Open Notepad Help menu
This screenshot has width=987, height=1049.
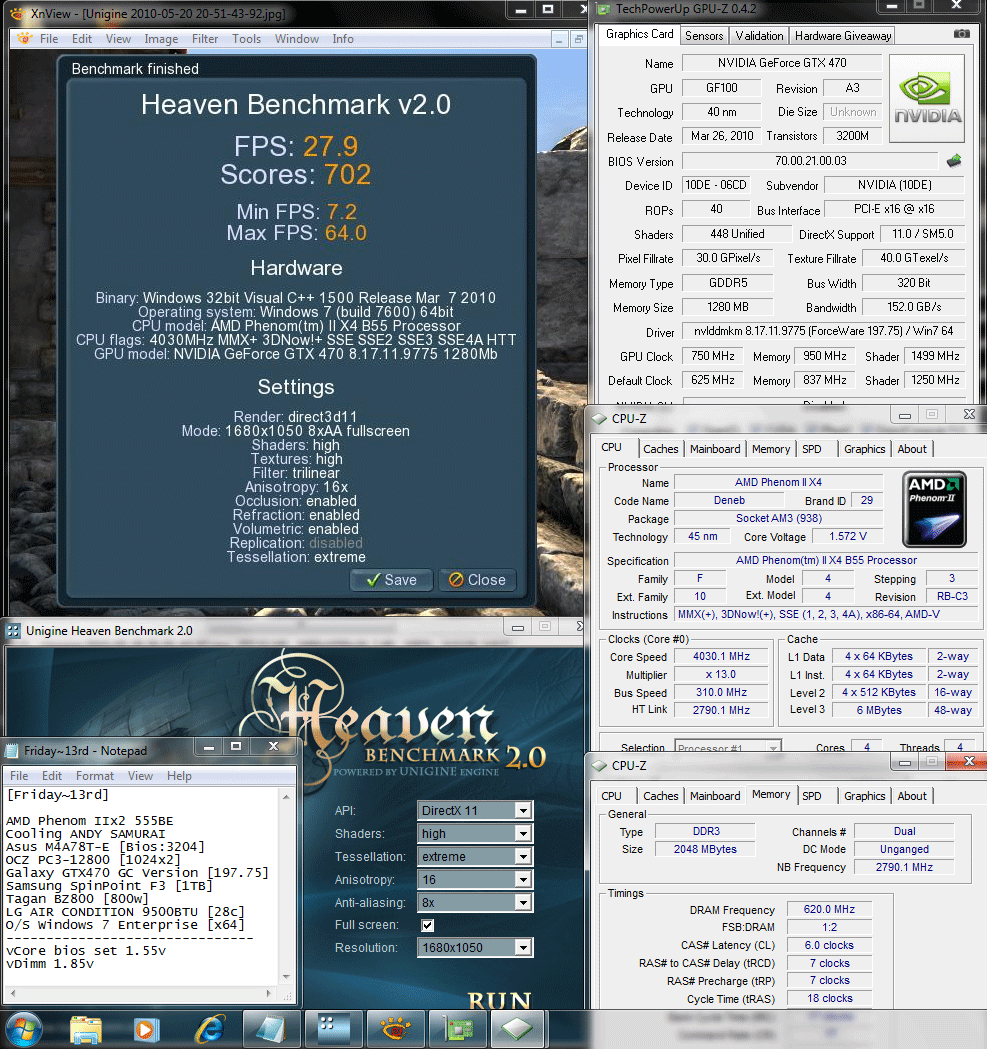(x=179, y=775)
